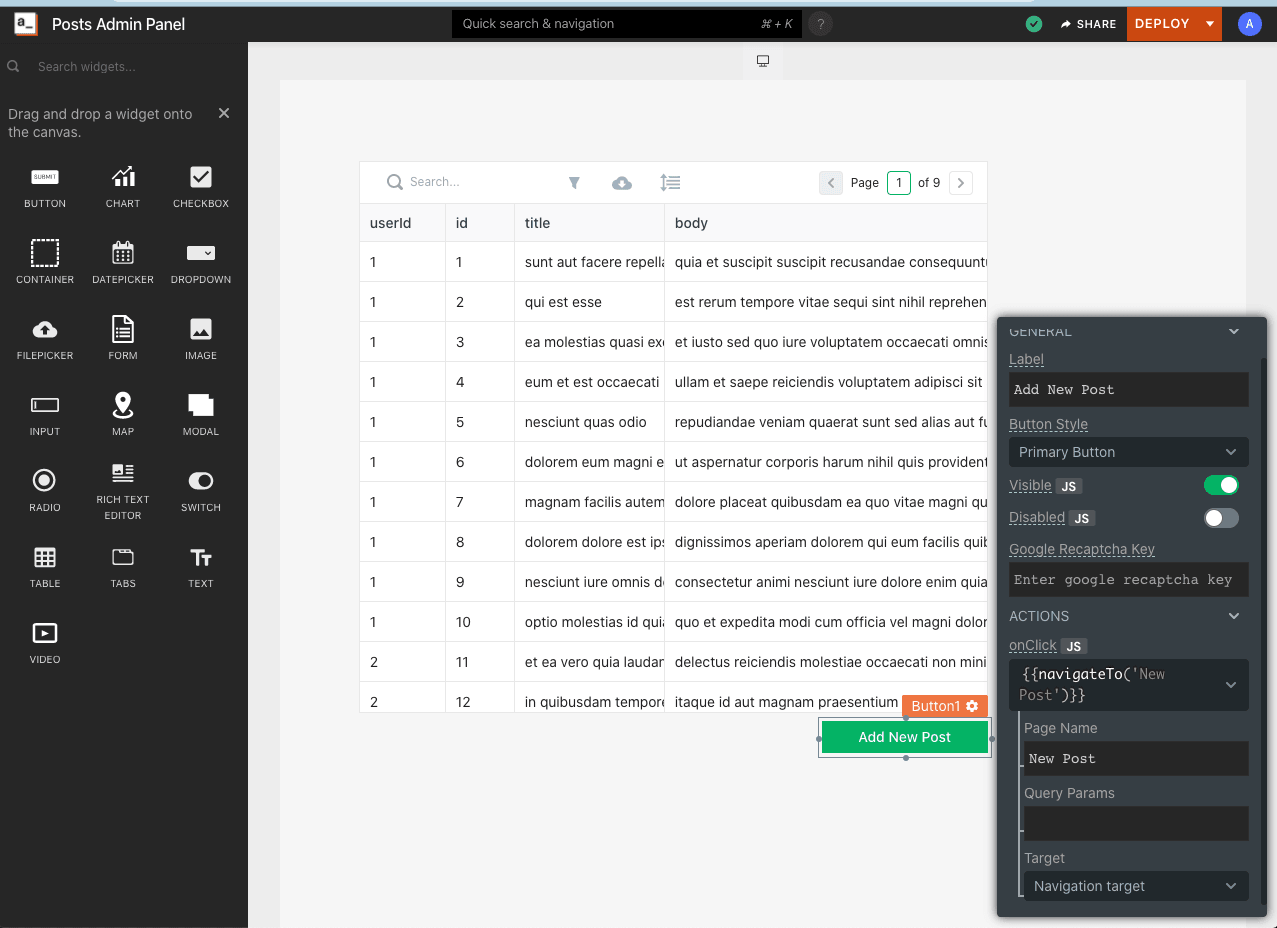Image resolution: width=1277 pixels, height=928 pixels.
Task: Click the table row height icon
Action: (670, 183)
